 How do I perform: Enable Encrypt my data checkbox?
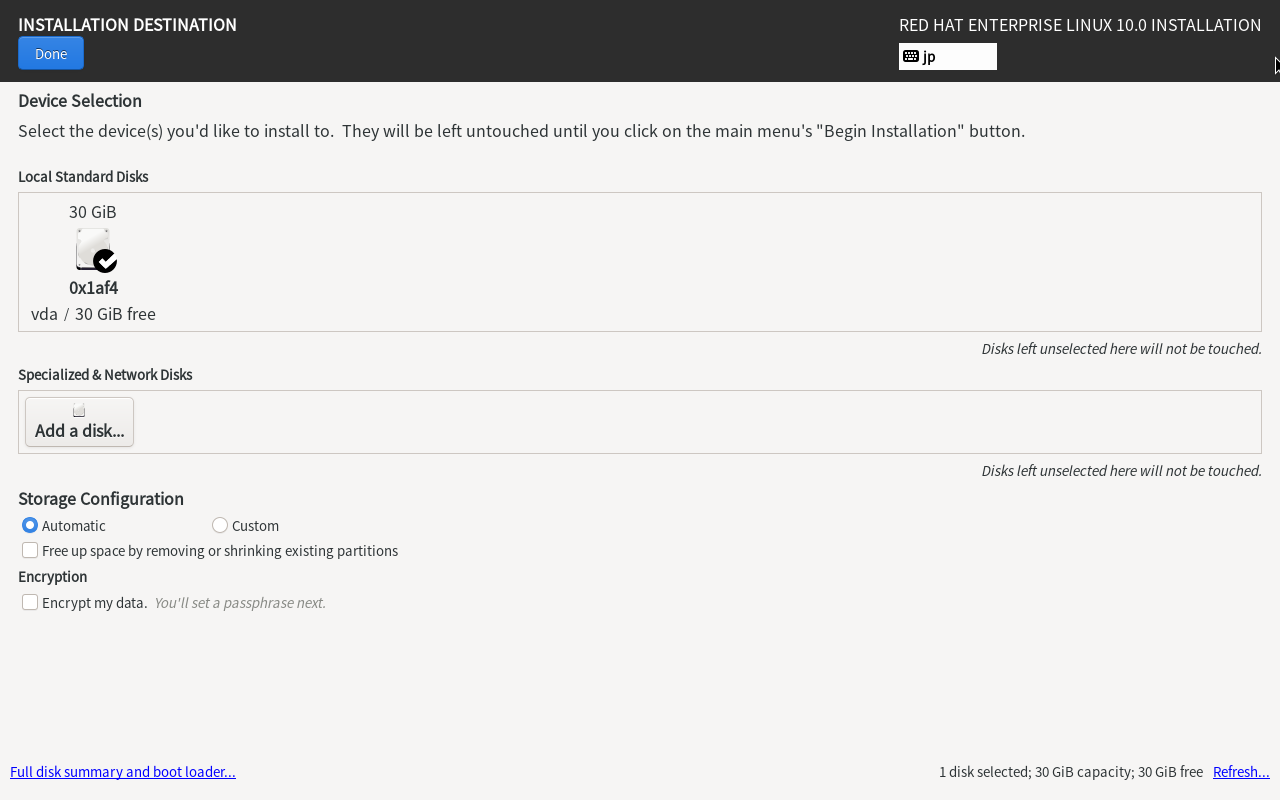(30, 602)
